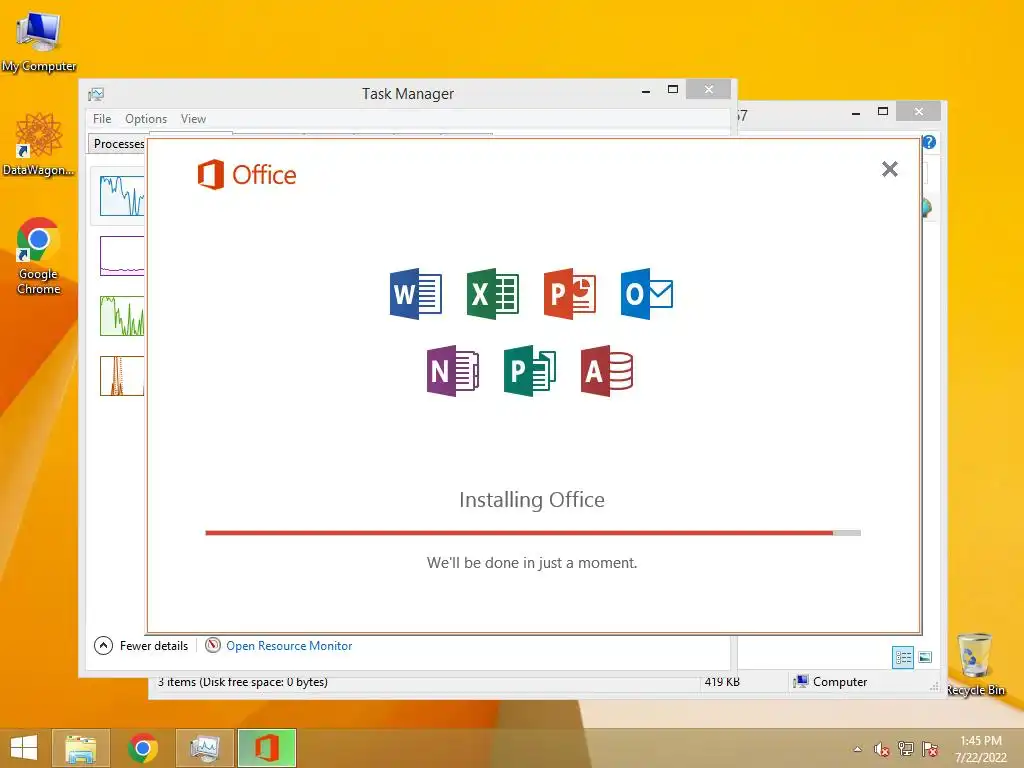Image resolution: width=1024 pixels, height=768 pixels.
Task: Open the Options menu in Task Manager
Action: pos(146,119)
